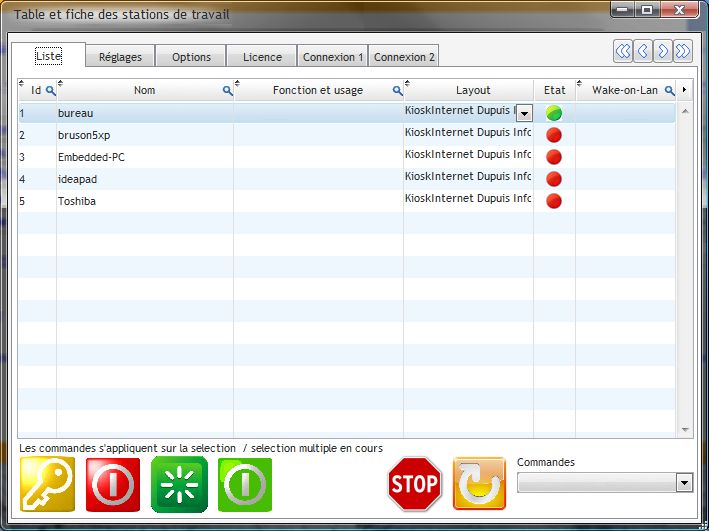This screenshot has height=531, width=709.
Task: Click the yellow key icon button
Action: tap(47, 485)
